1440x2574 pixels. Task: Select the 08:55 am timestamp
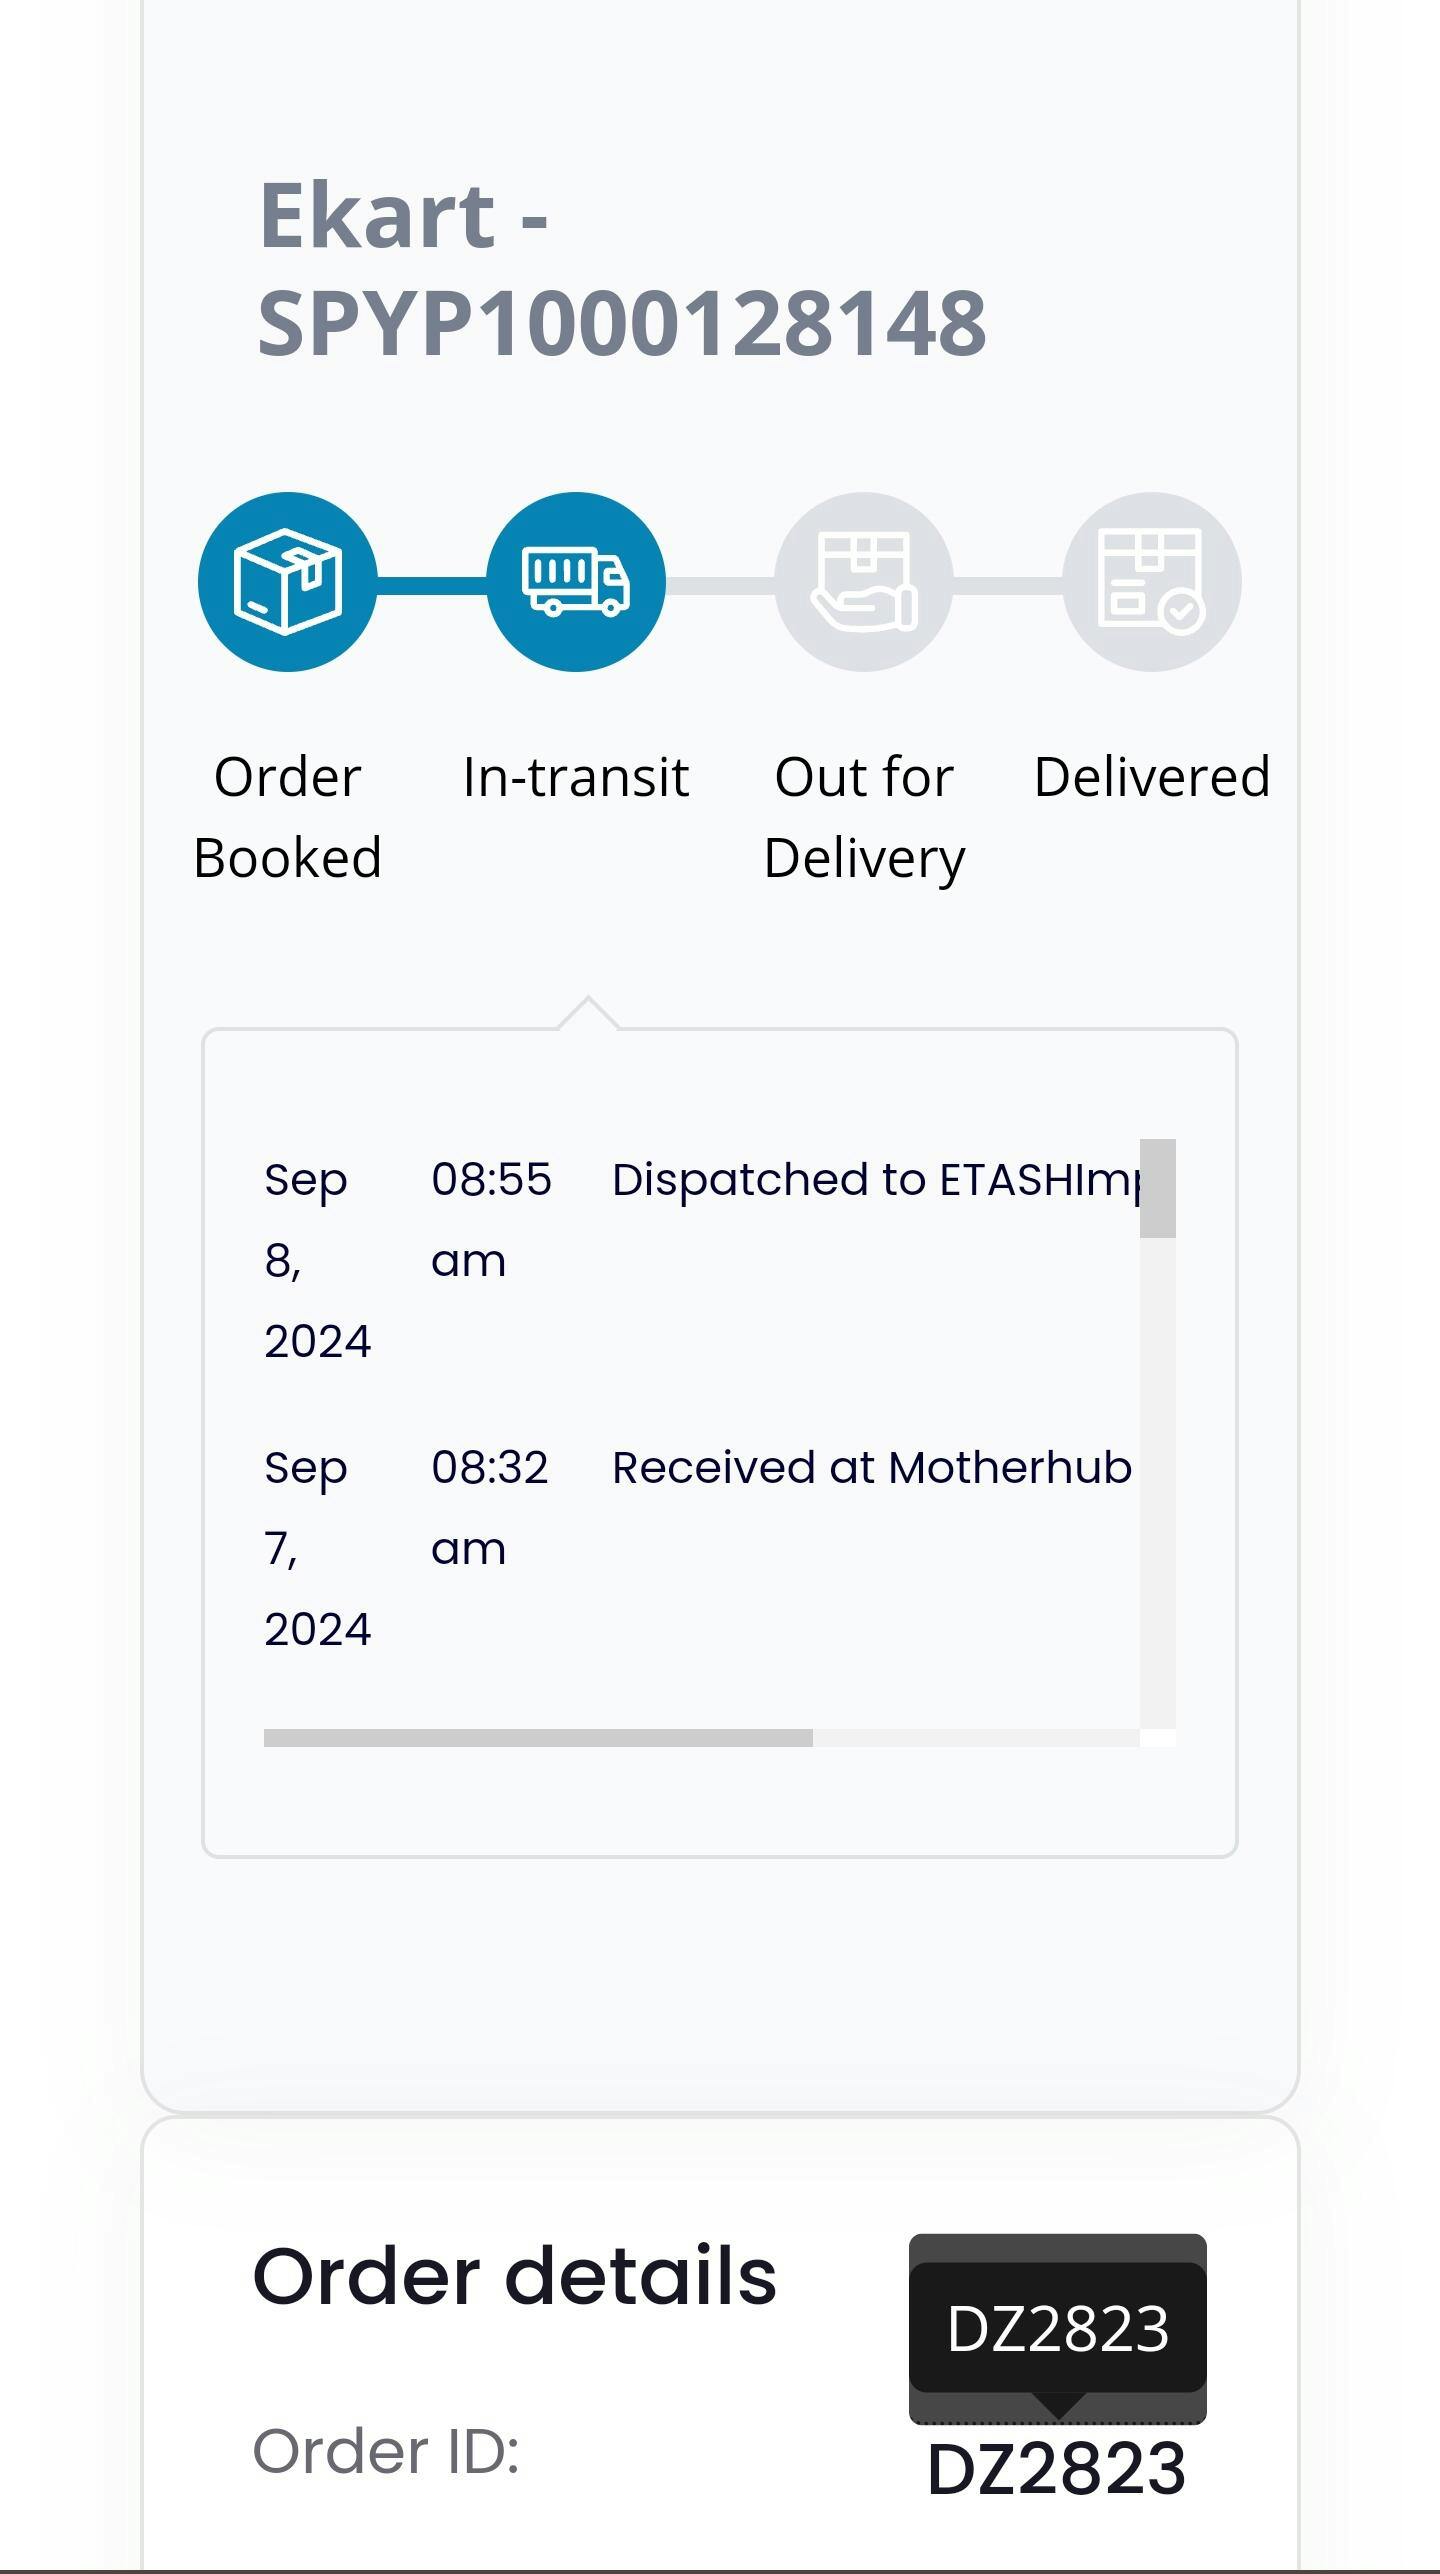click(491, 1220)
